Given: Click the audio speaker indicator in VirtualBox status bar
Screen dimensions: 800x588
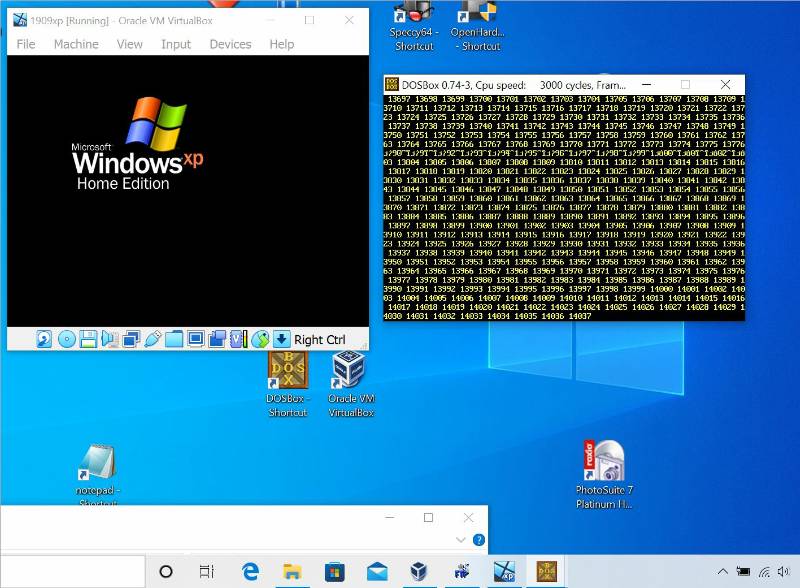Looking at the screenshot, I should coord(109,339).
